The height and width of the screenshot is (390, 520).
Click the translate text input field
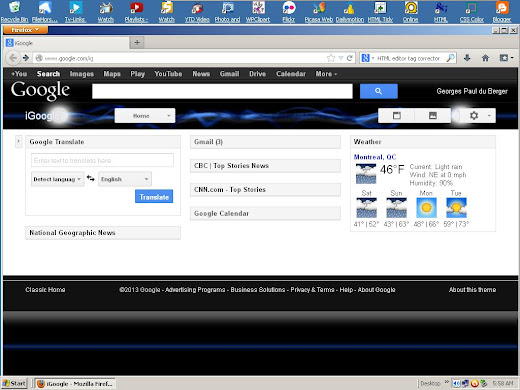click(102, 160)
